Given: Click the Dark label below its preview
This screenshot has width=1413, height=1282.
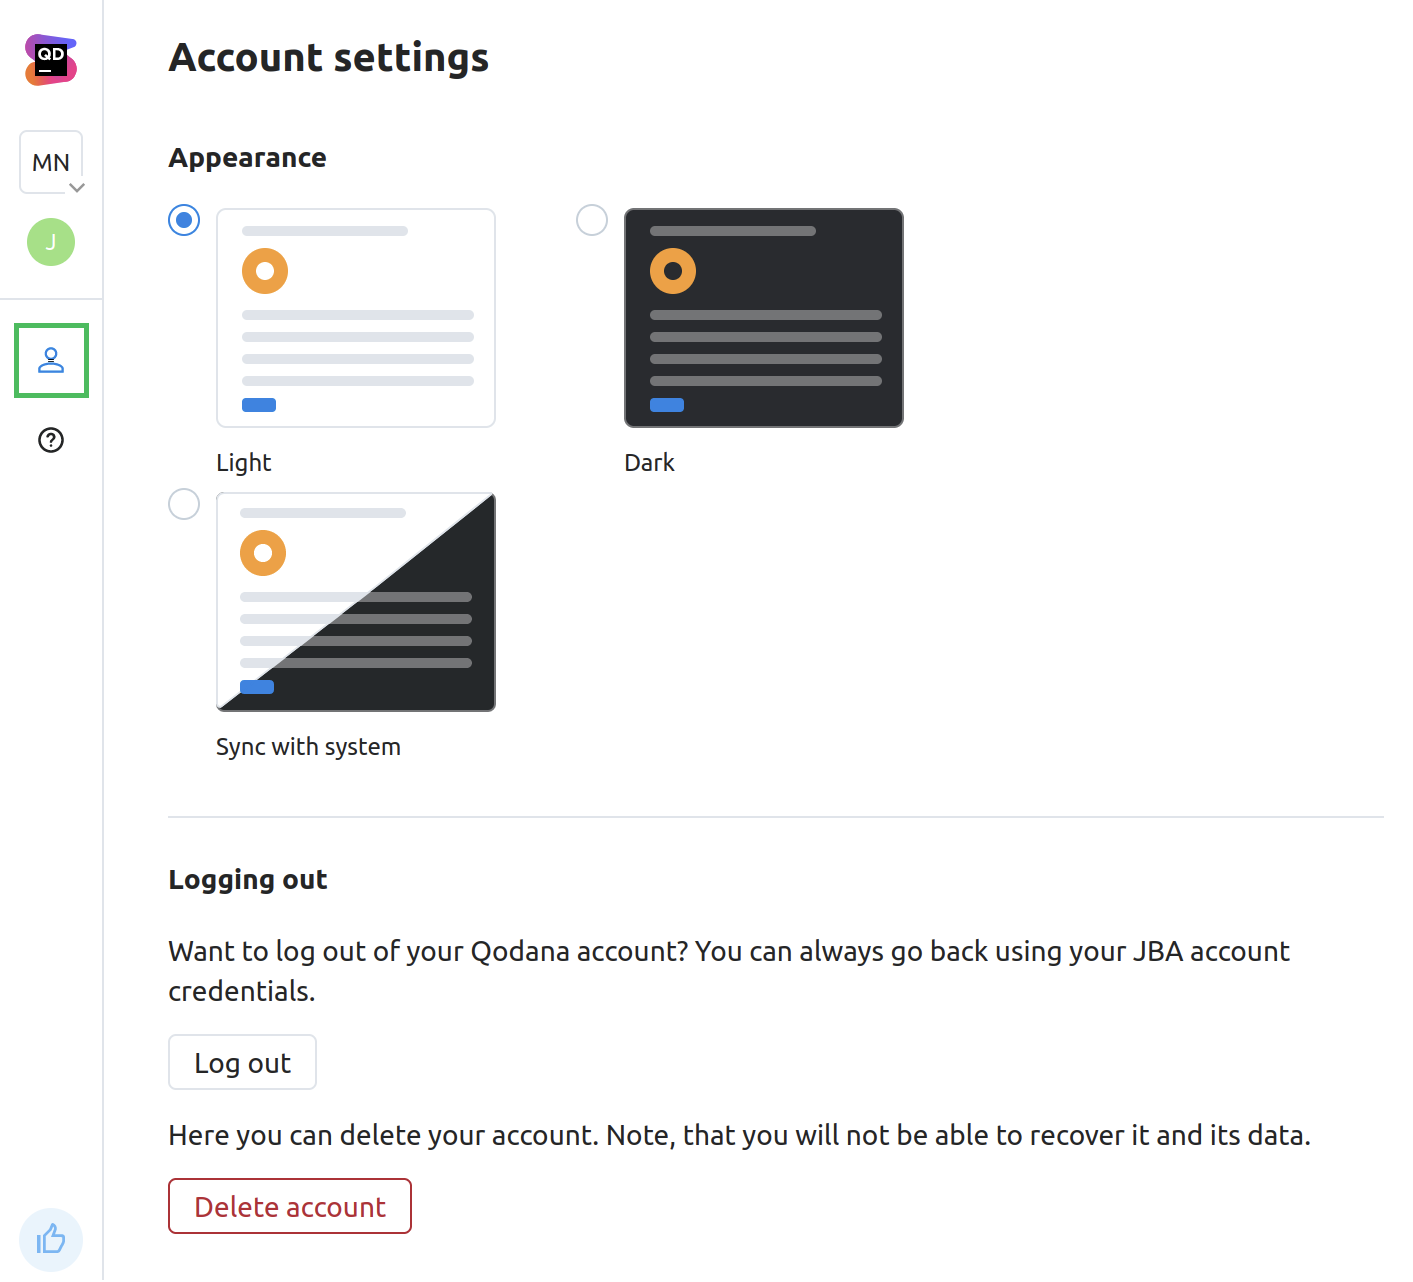Looking at the screenshot, I should (x=649, y=462).
